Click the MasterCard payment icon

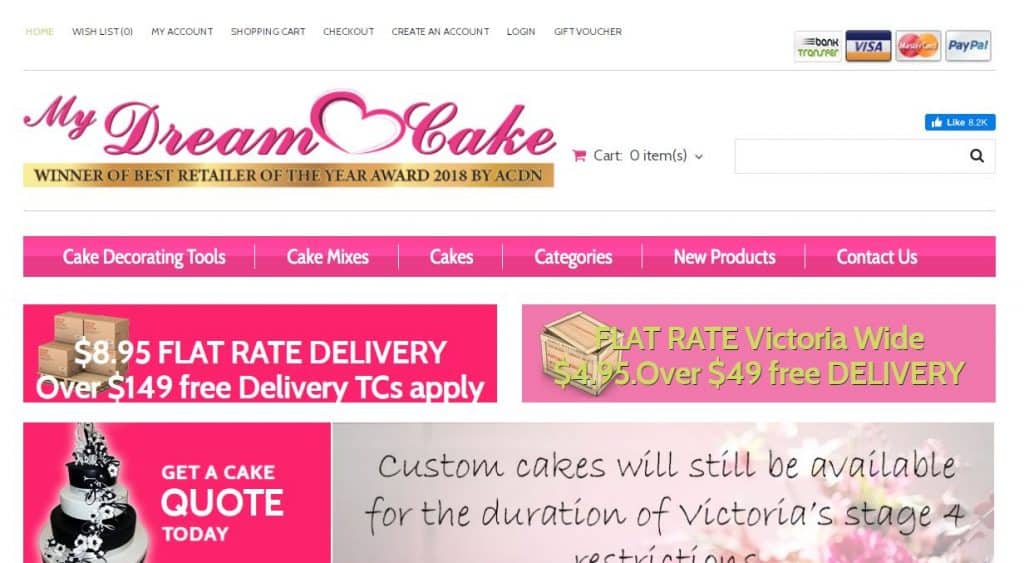click(x=918, y=46)
